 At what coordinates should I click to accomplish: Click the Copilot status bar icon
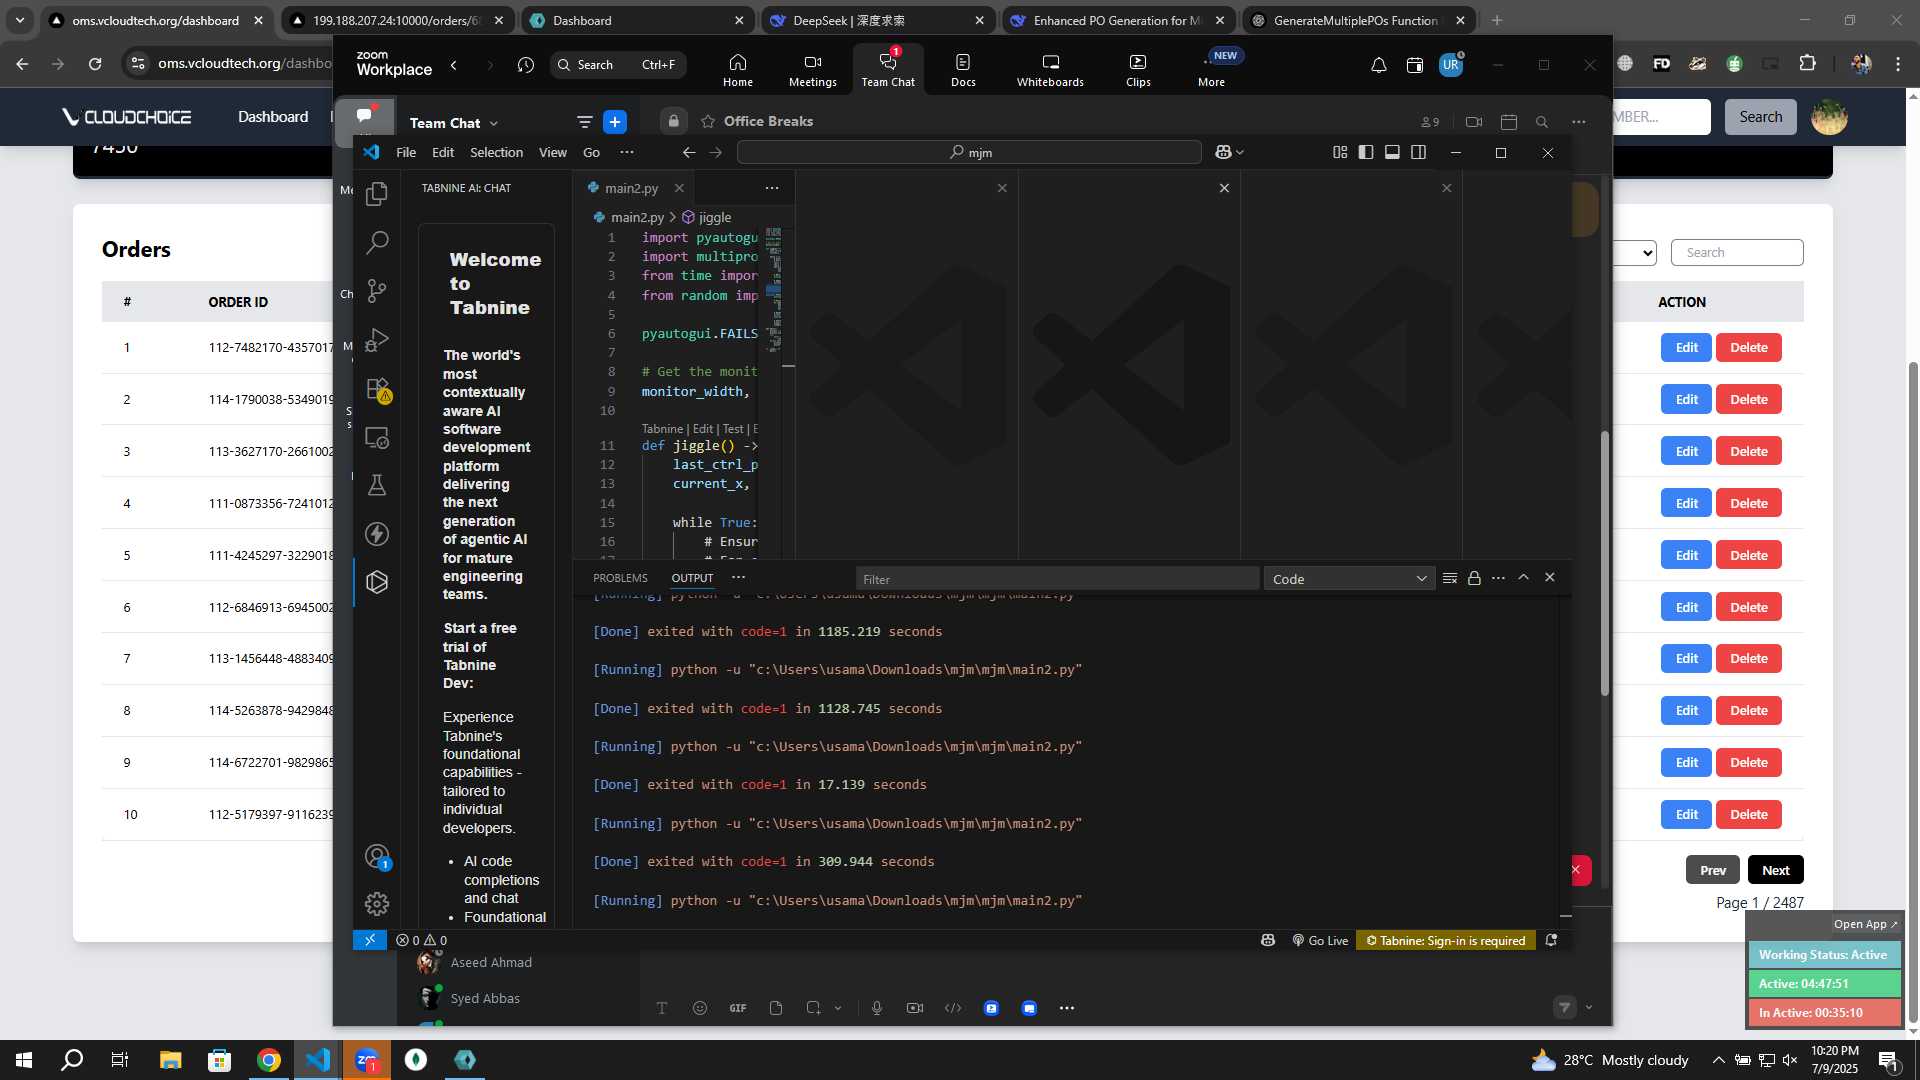(1268, 940)
